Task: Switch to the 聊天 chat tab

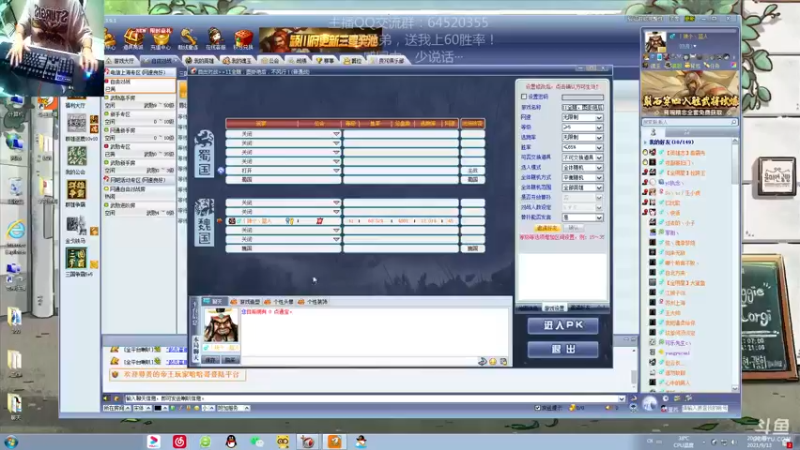Action: [213, 302]
